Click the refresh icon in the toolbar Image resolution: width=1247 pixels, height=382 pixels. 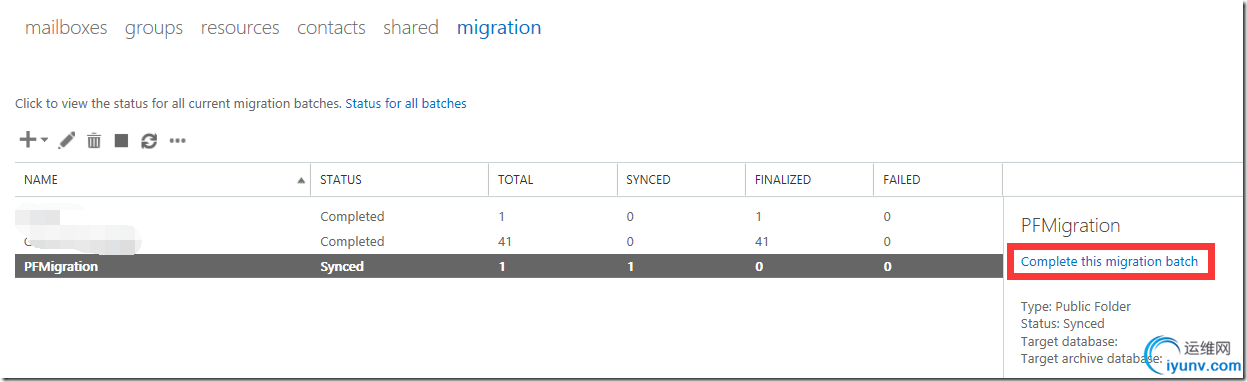[x=149, y=141]
